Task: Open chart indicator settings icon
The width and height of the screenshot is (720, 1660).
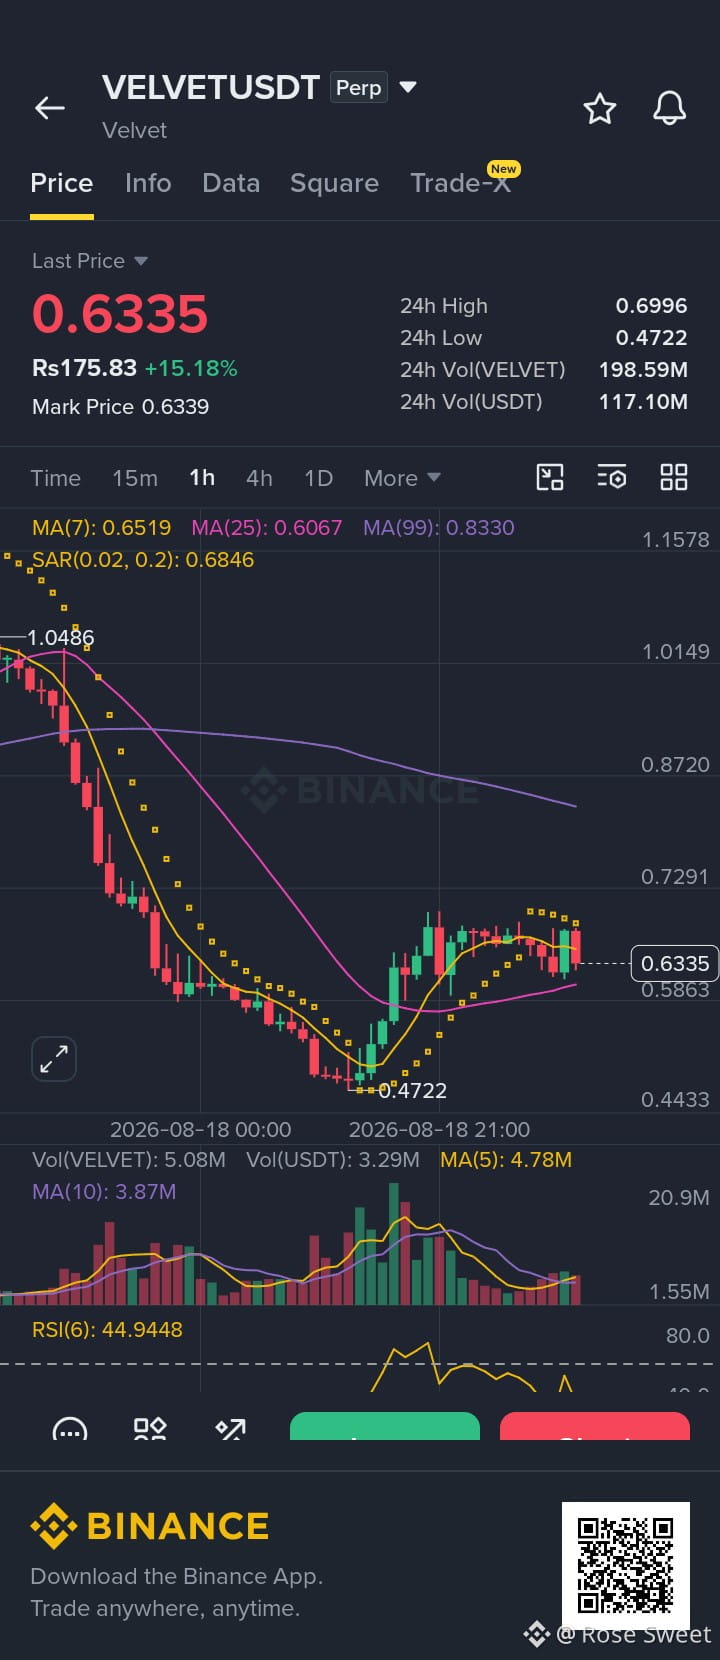Action: [x=612, y=477]
